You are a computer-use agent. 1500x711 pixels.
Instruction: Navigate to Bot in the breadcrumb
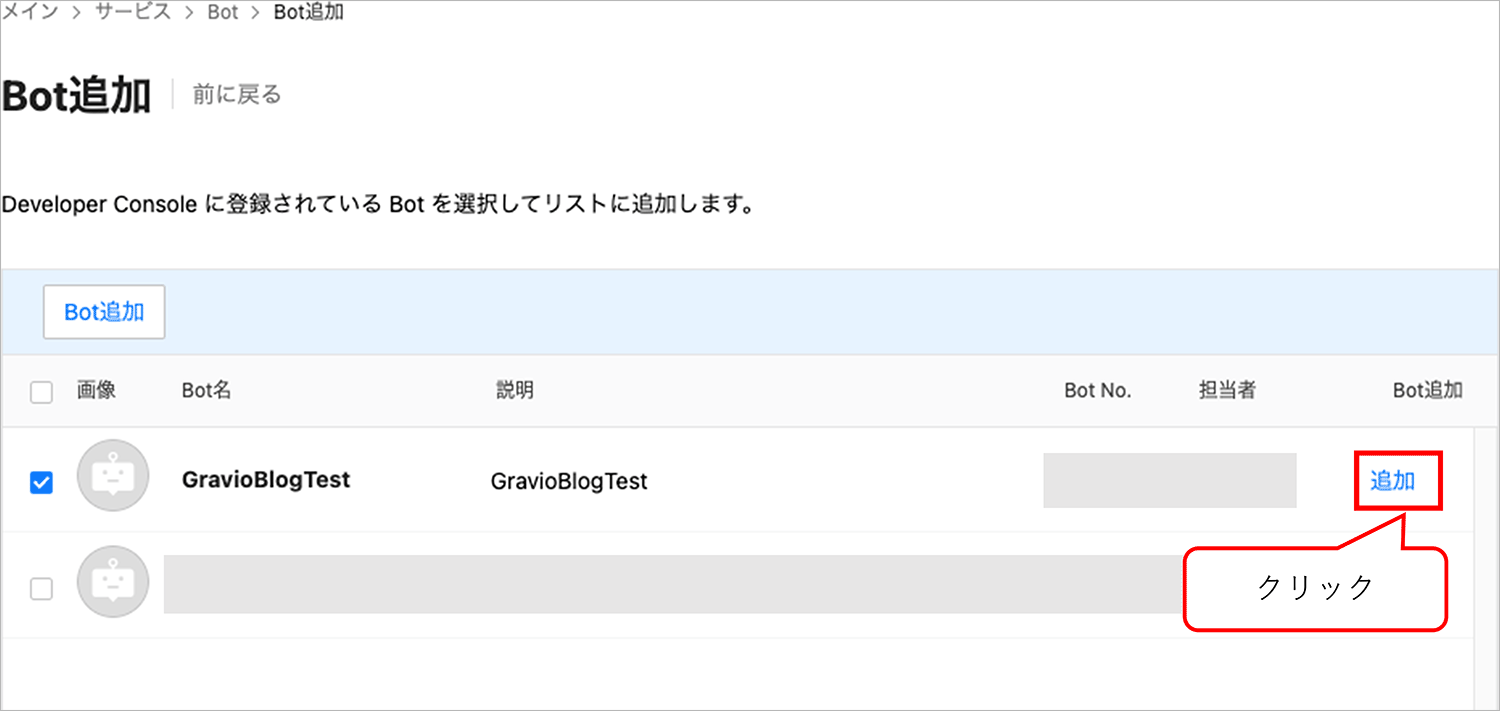tap(223, 13)
